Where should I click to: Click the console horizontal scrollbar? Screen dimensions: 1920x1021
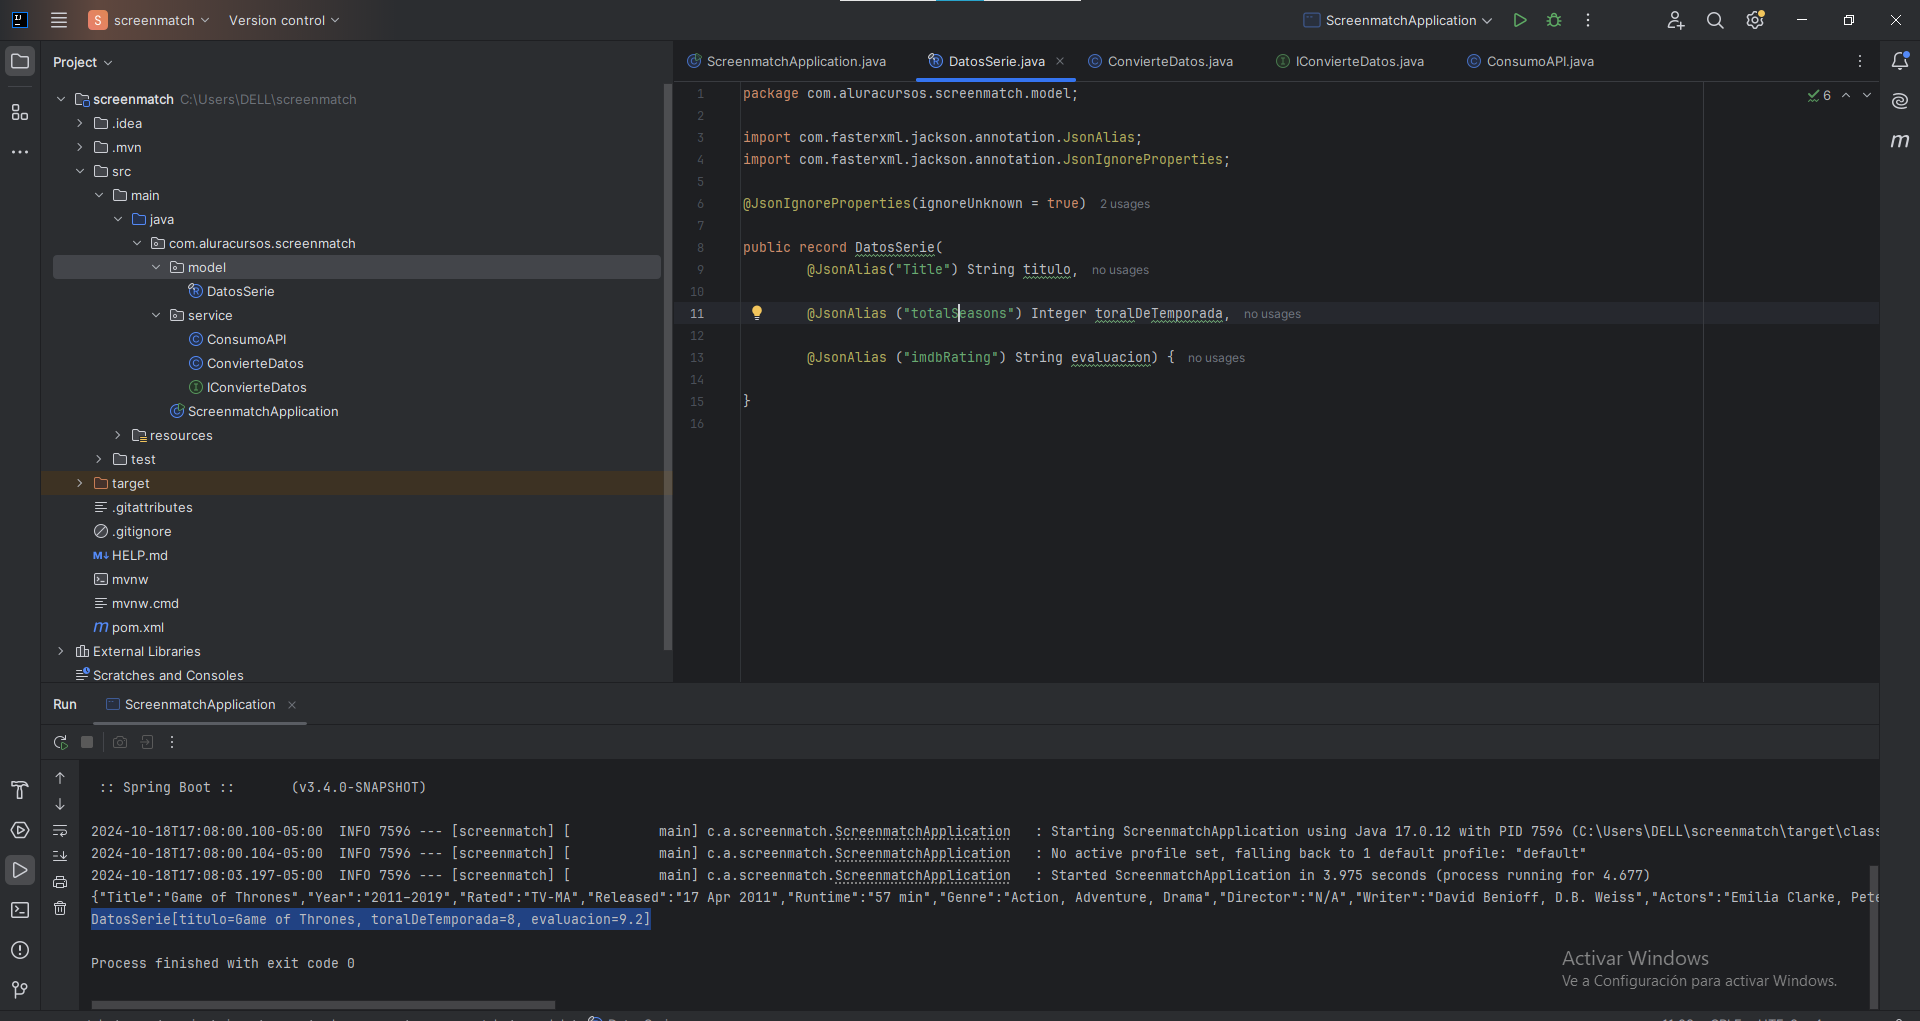pos(323,1004)
